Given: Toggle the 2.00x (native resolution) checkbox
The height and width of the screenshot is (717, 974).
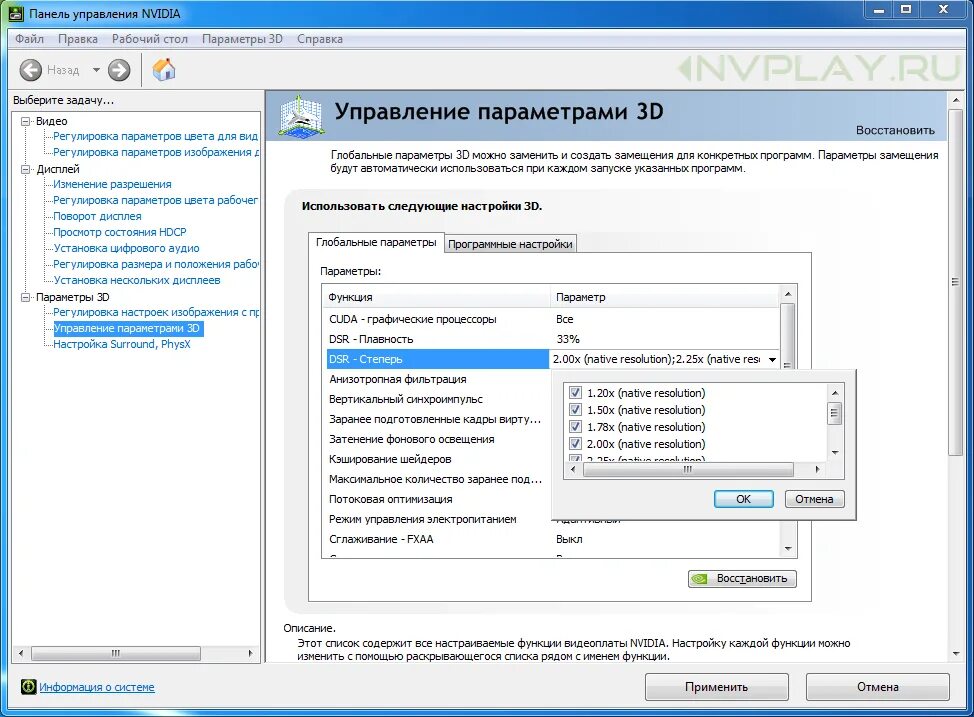Looking at the screenshot, I should pyautogui.click(x=575, y=444).
